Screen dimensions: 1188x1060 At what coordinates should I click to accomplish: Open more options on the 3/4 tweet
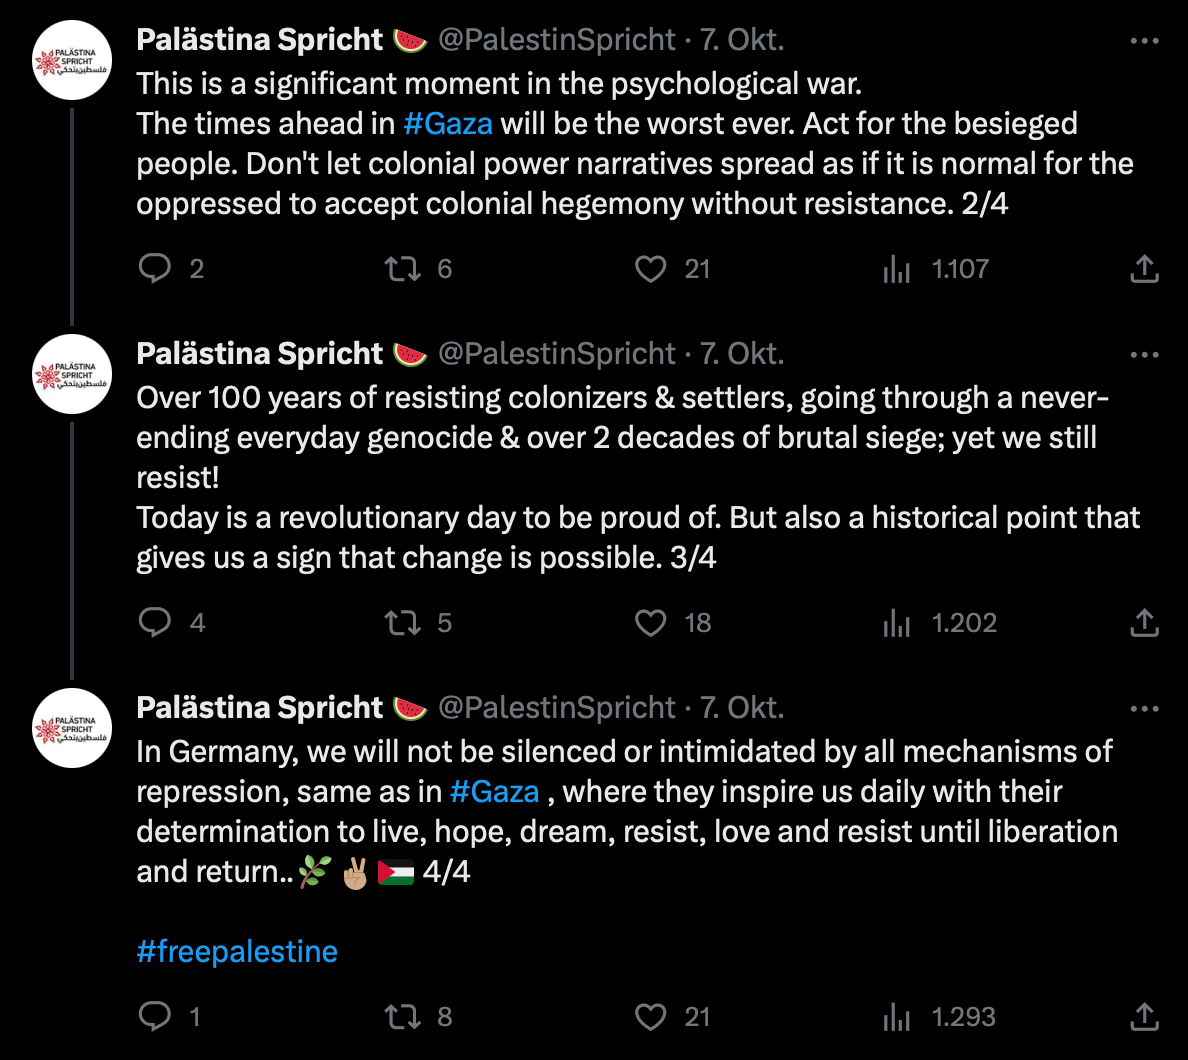pyautogui.click(x=1144, y=355)
